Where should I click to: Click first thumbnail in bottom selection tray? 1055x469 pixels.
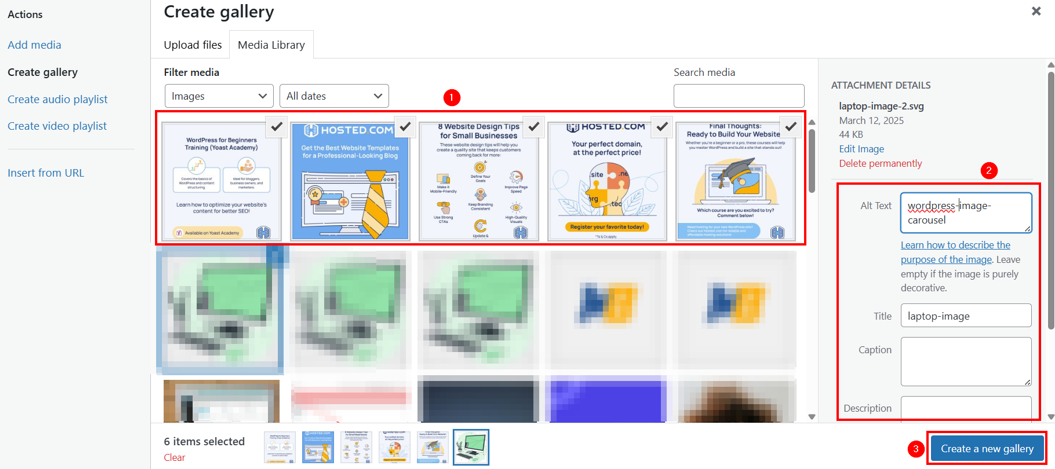click(x=280, y=447)
